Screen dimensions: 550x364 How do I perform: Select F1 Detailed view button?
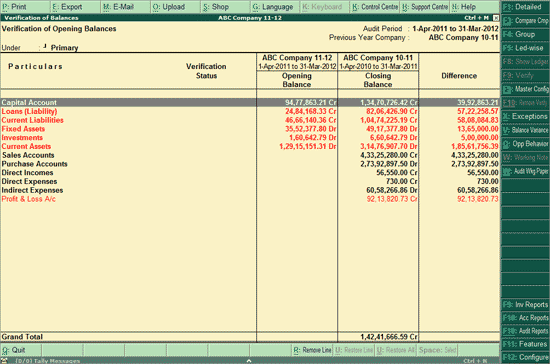click(x=525, y=7)
